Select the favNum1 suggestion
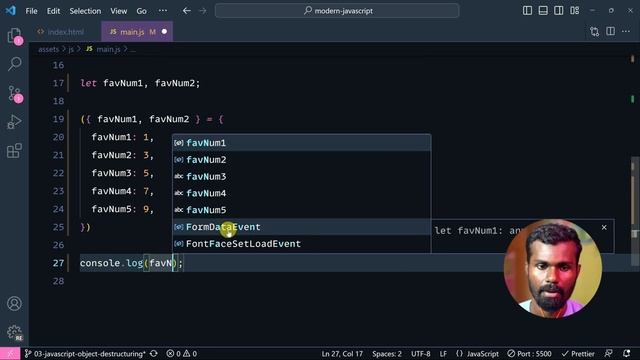The width and height of the screenshot is (640, 360). coord(302,143)
